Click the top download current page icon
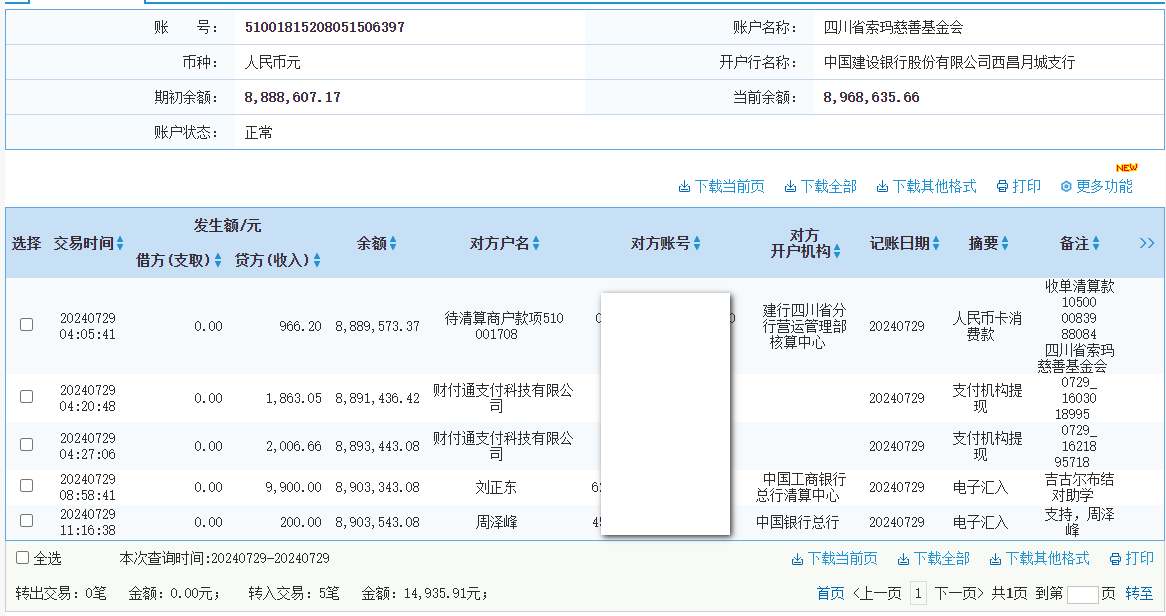The width and height of the screenshot is (1166, 616). point(684,187)
